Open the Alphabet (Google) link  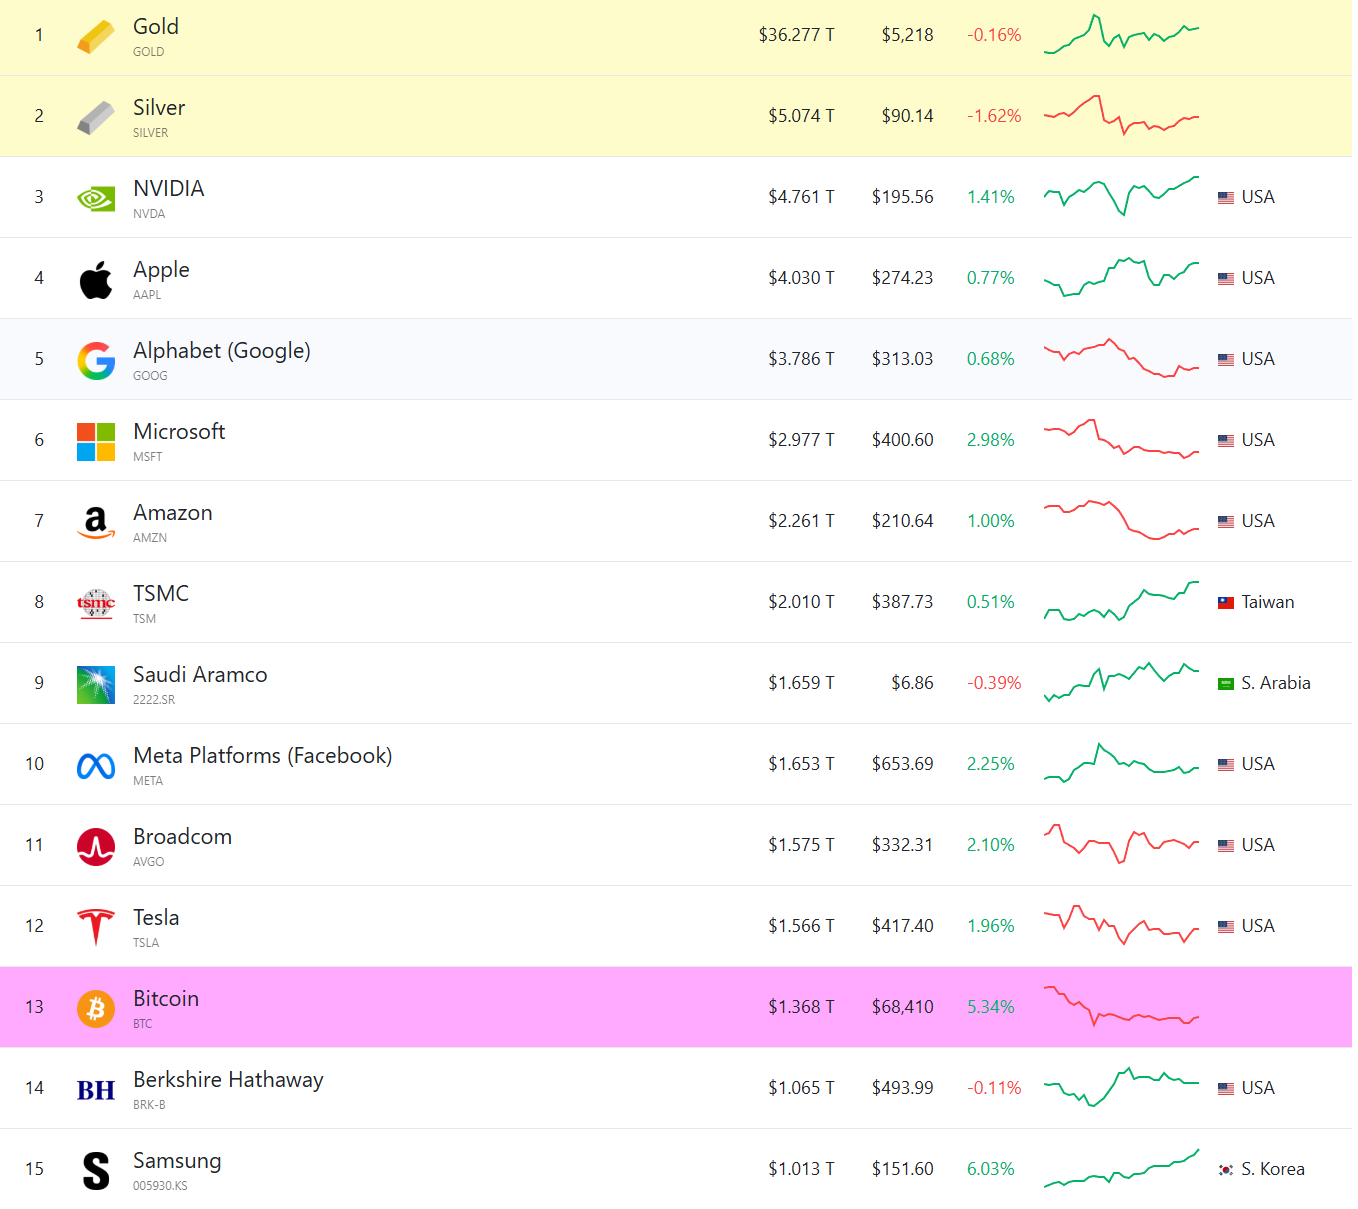[222, 351]
